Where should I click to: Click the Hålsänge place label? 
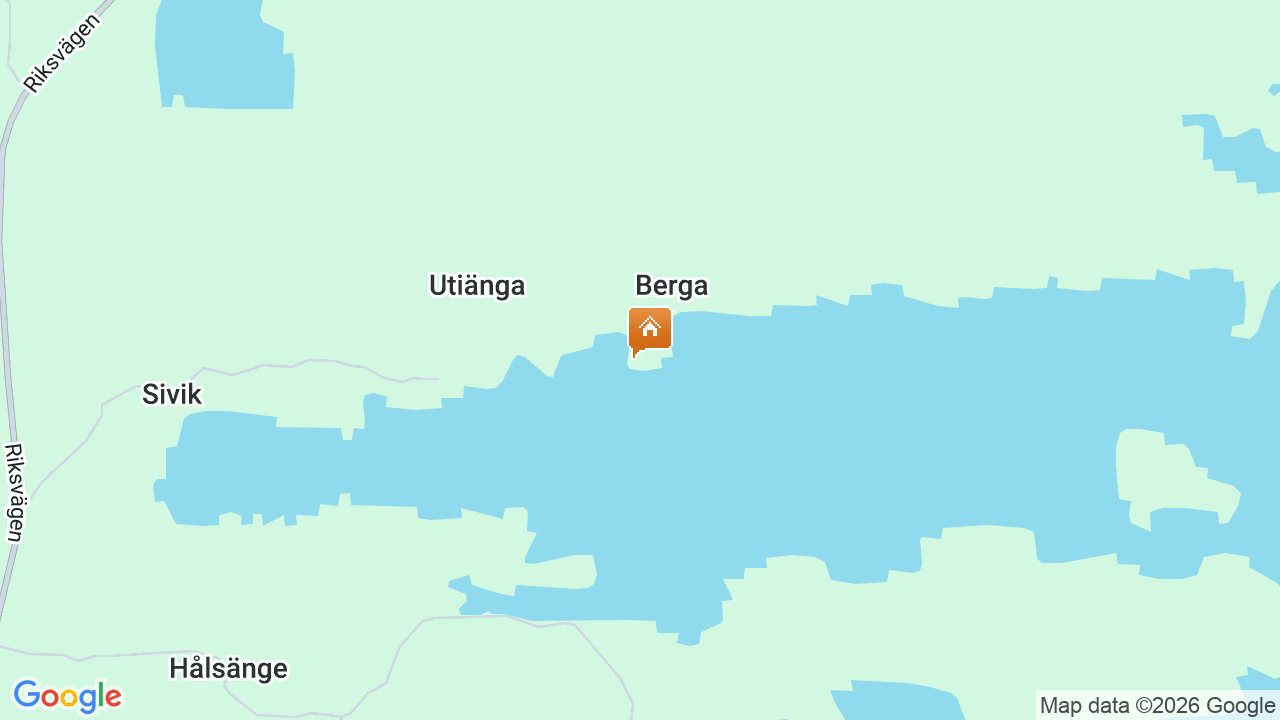pyautogui.click(x=228, y=668)
